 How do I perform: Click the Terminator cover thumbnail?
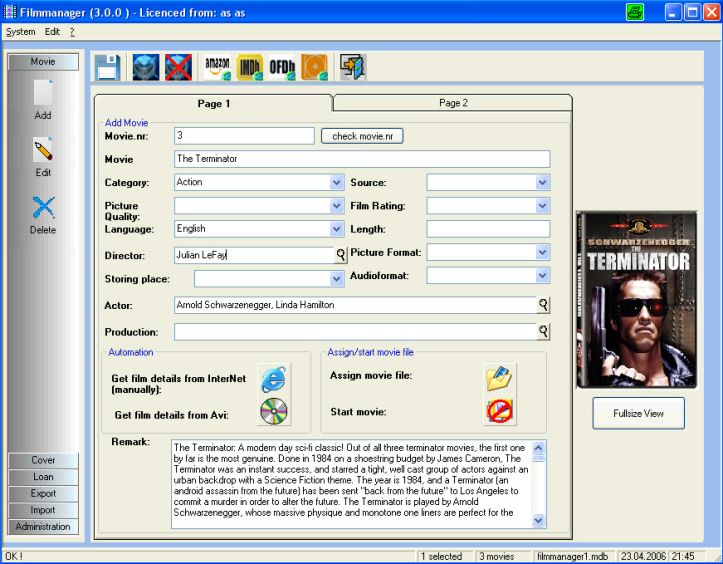pos(638,299)
